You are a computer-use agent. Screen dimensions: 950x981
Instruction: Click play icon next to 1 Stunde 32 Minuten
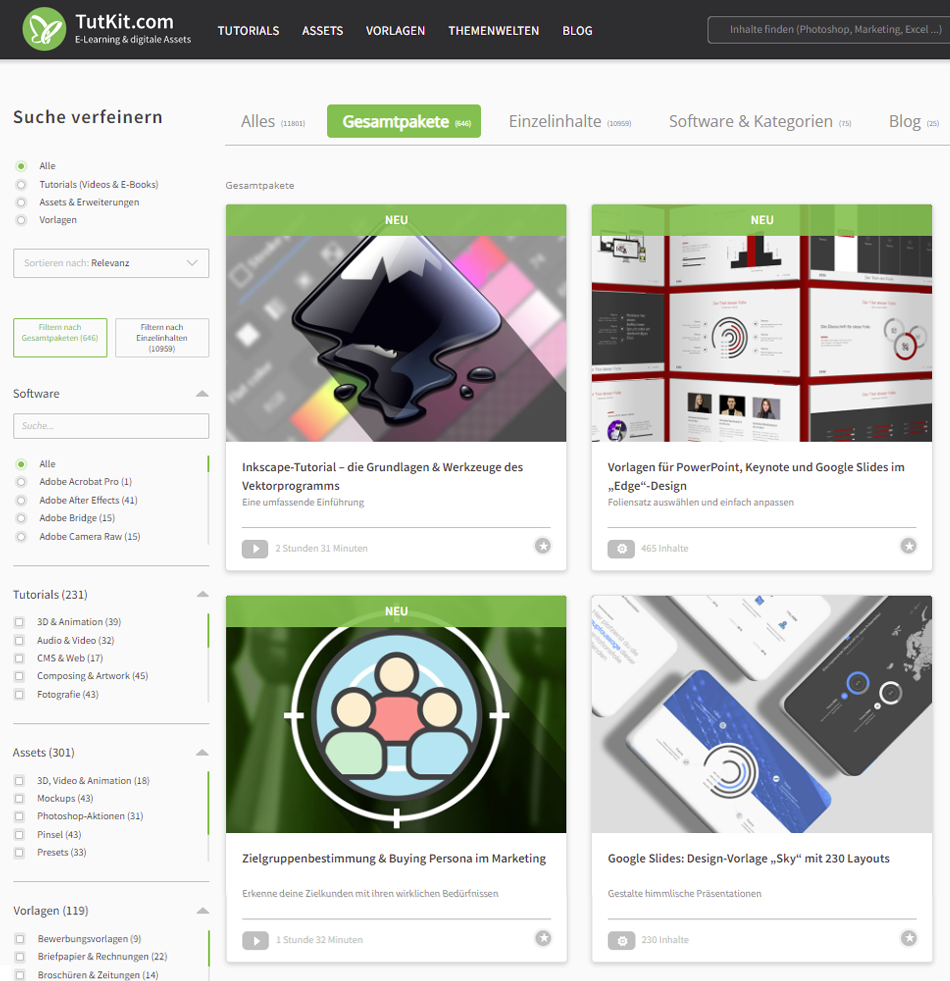(x=255, y=940)
